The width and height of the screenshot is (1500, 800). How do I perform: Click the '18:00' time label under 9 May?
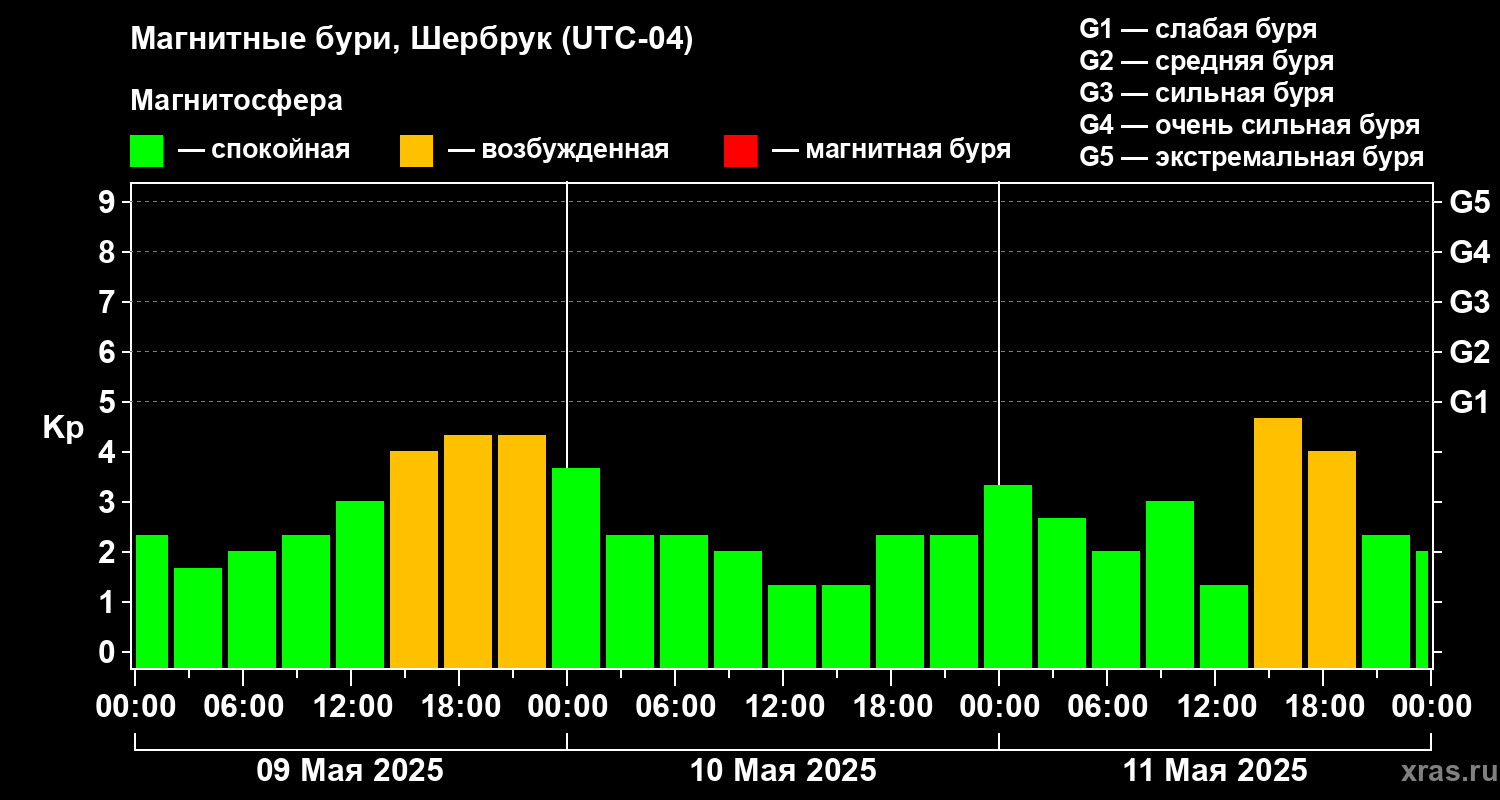tap(459, 707)
